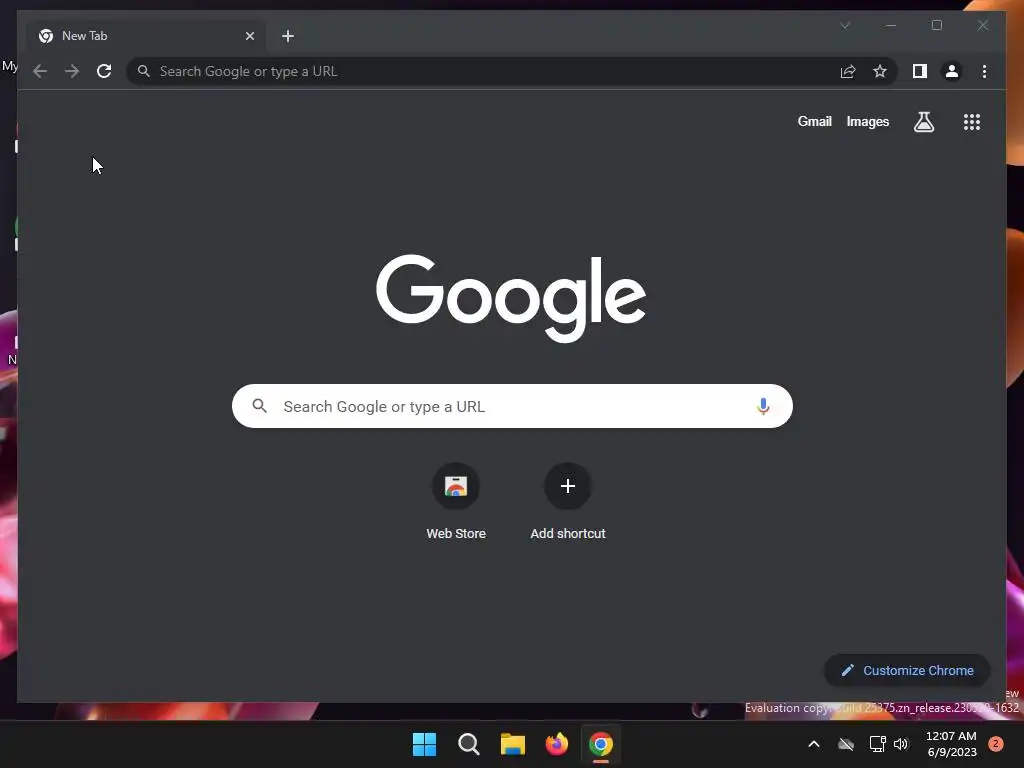Open Search Labs flask icon

click(923, 121)
